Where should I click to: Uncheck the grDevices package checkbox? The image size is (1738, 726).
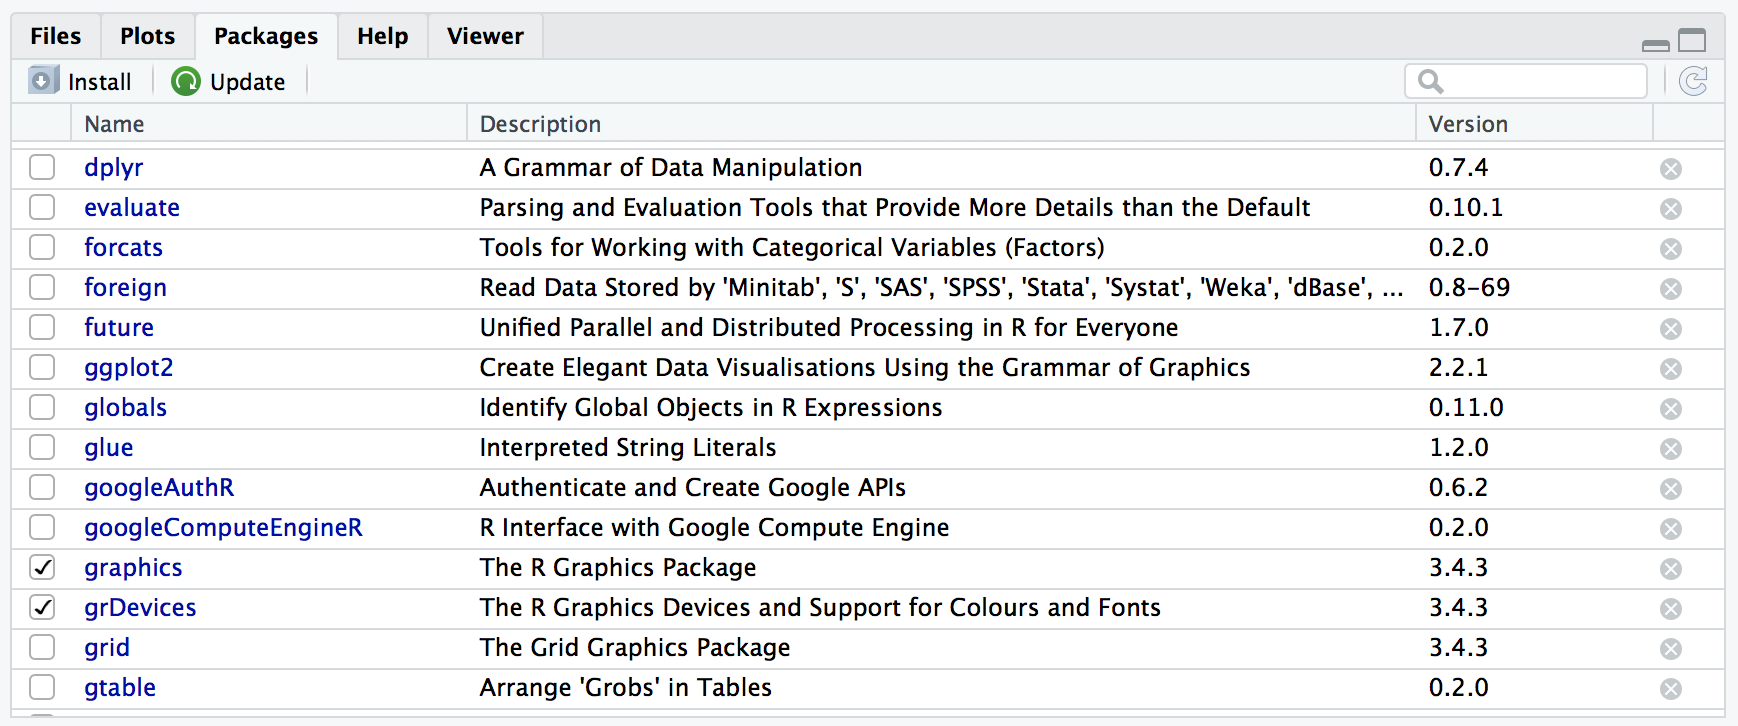click(42, 607)
